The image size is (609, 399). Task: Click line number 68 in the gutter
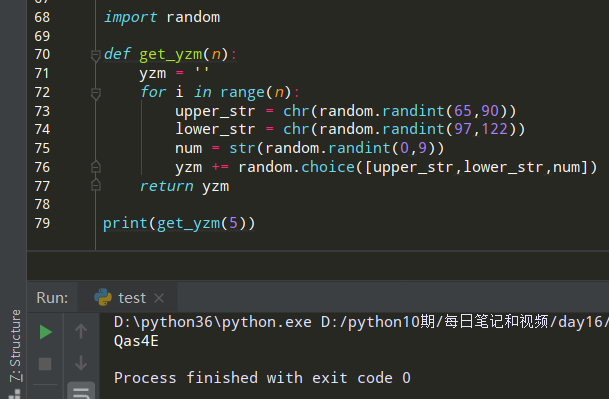(42, 17)
